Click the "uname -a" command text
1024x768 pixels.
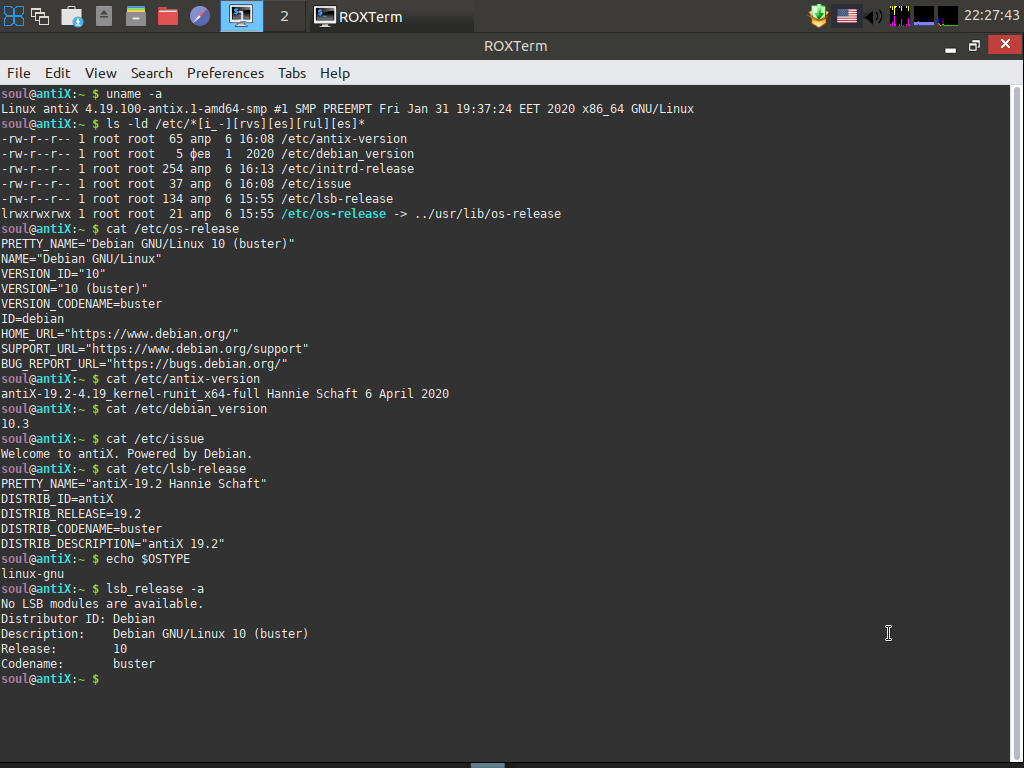tap(134, 94)
